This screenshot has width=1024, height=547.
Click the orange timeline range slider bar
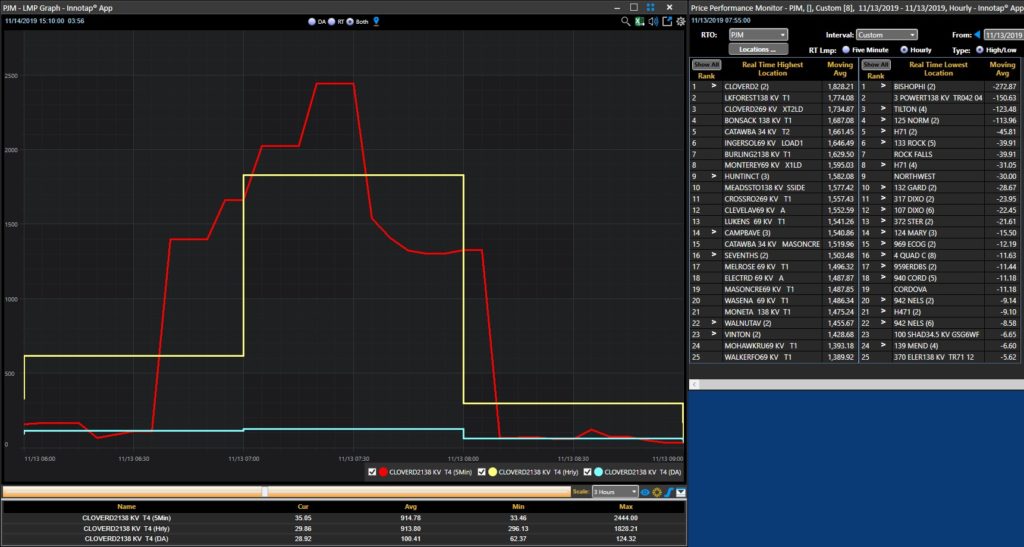[x=287, y=492]
